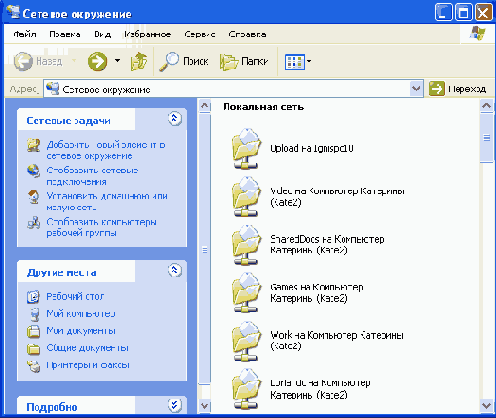Select the Work network folder icon
Viewport: 496px width, 418px height.
(x=246, y=341)
